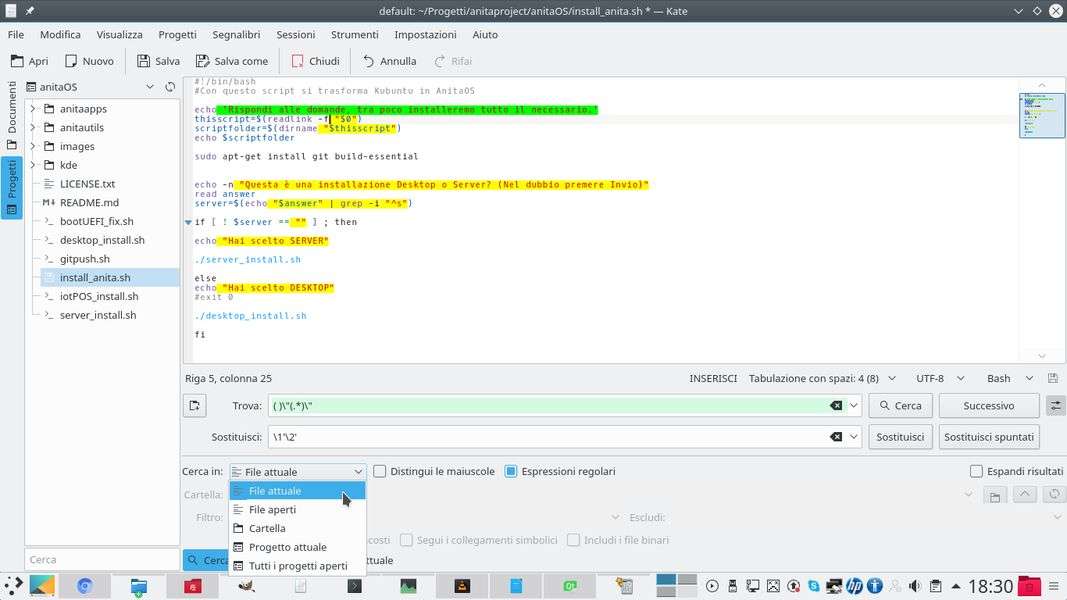This screenshot has width=1067, height=600.
Task: Open the Strumenti menu
Action: click(354, 34)
